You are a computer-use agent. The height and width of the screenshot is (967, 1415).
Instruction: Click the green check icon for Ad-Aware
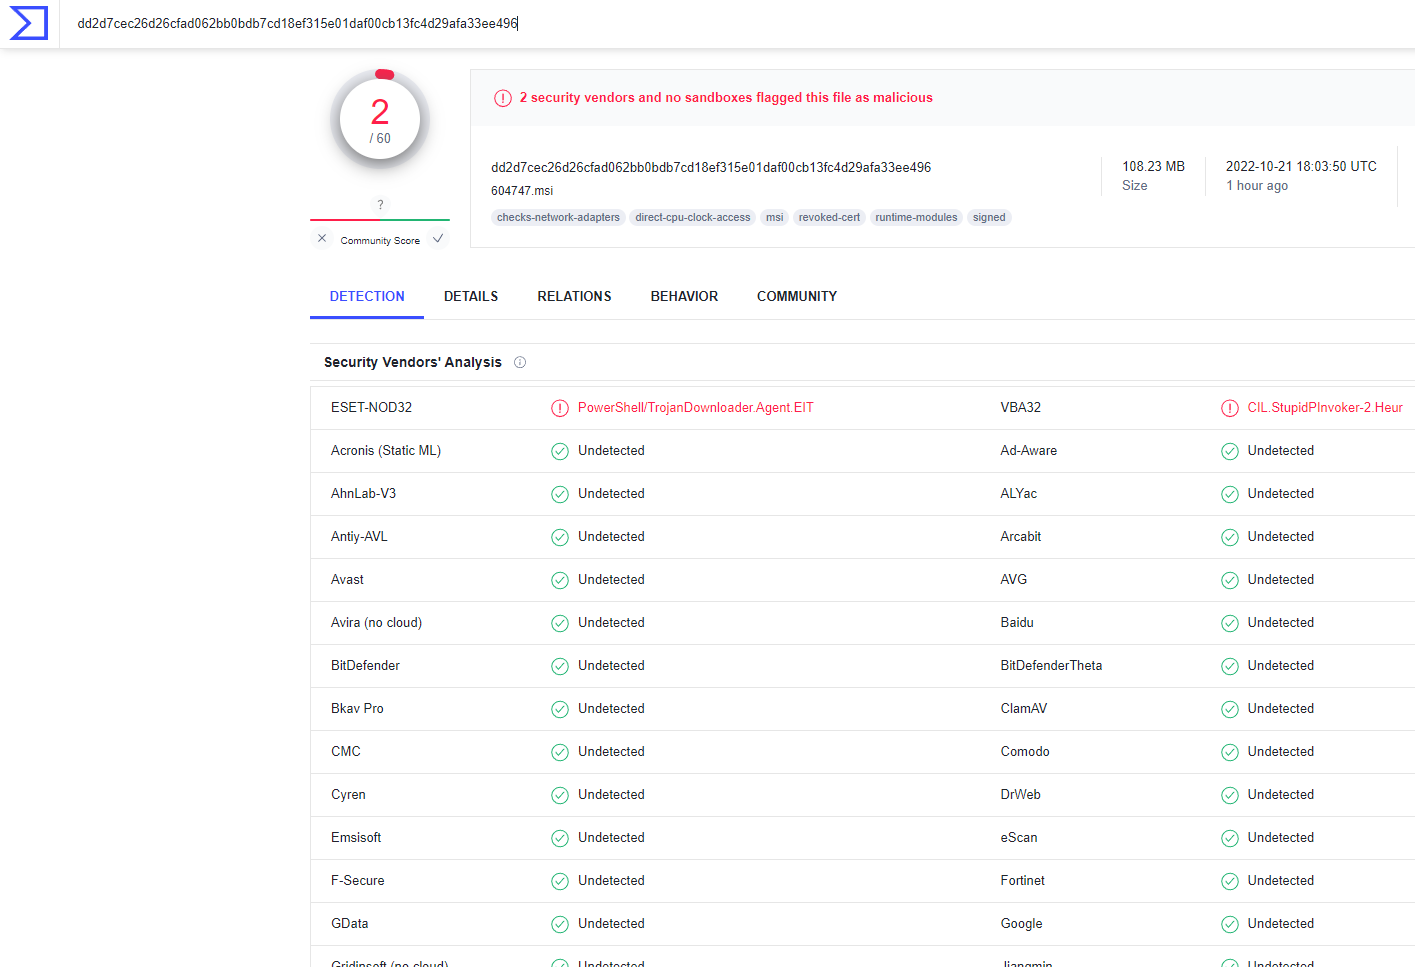[x=1230, y=451]
